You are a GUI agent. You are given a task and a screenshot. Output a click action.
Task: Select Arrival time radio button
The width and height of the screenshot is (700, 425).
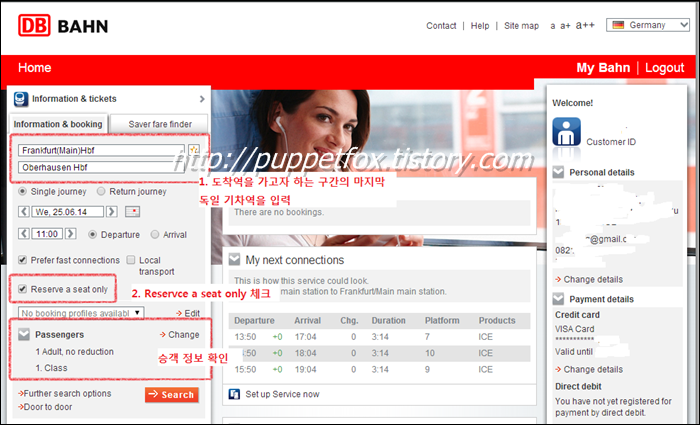[x=154, y=234]
